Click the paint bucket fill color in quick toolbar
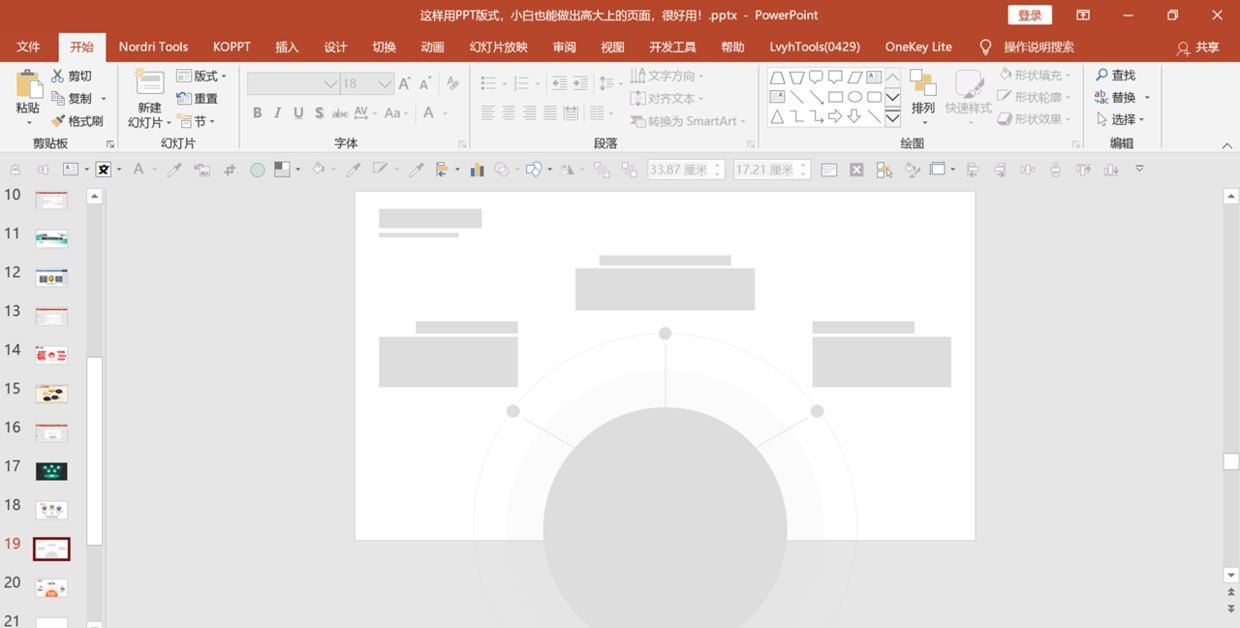 point(318,170)
